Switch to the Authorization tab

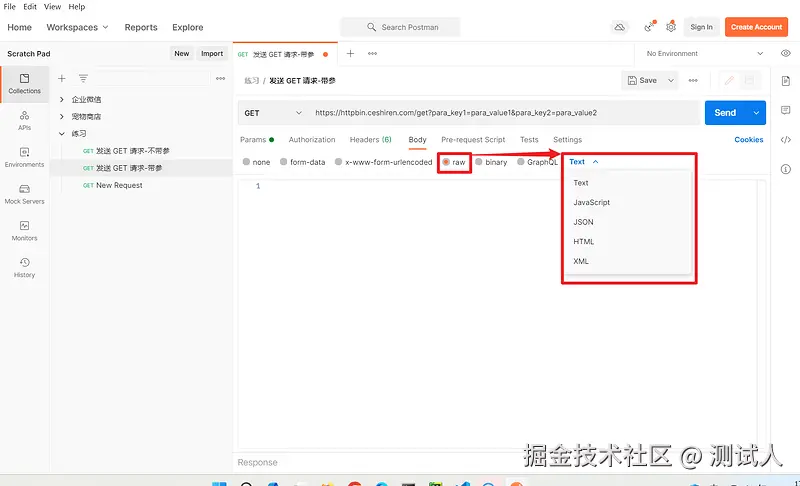312,139
